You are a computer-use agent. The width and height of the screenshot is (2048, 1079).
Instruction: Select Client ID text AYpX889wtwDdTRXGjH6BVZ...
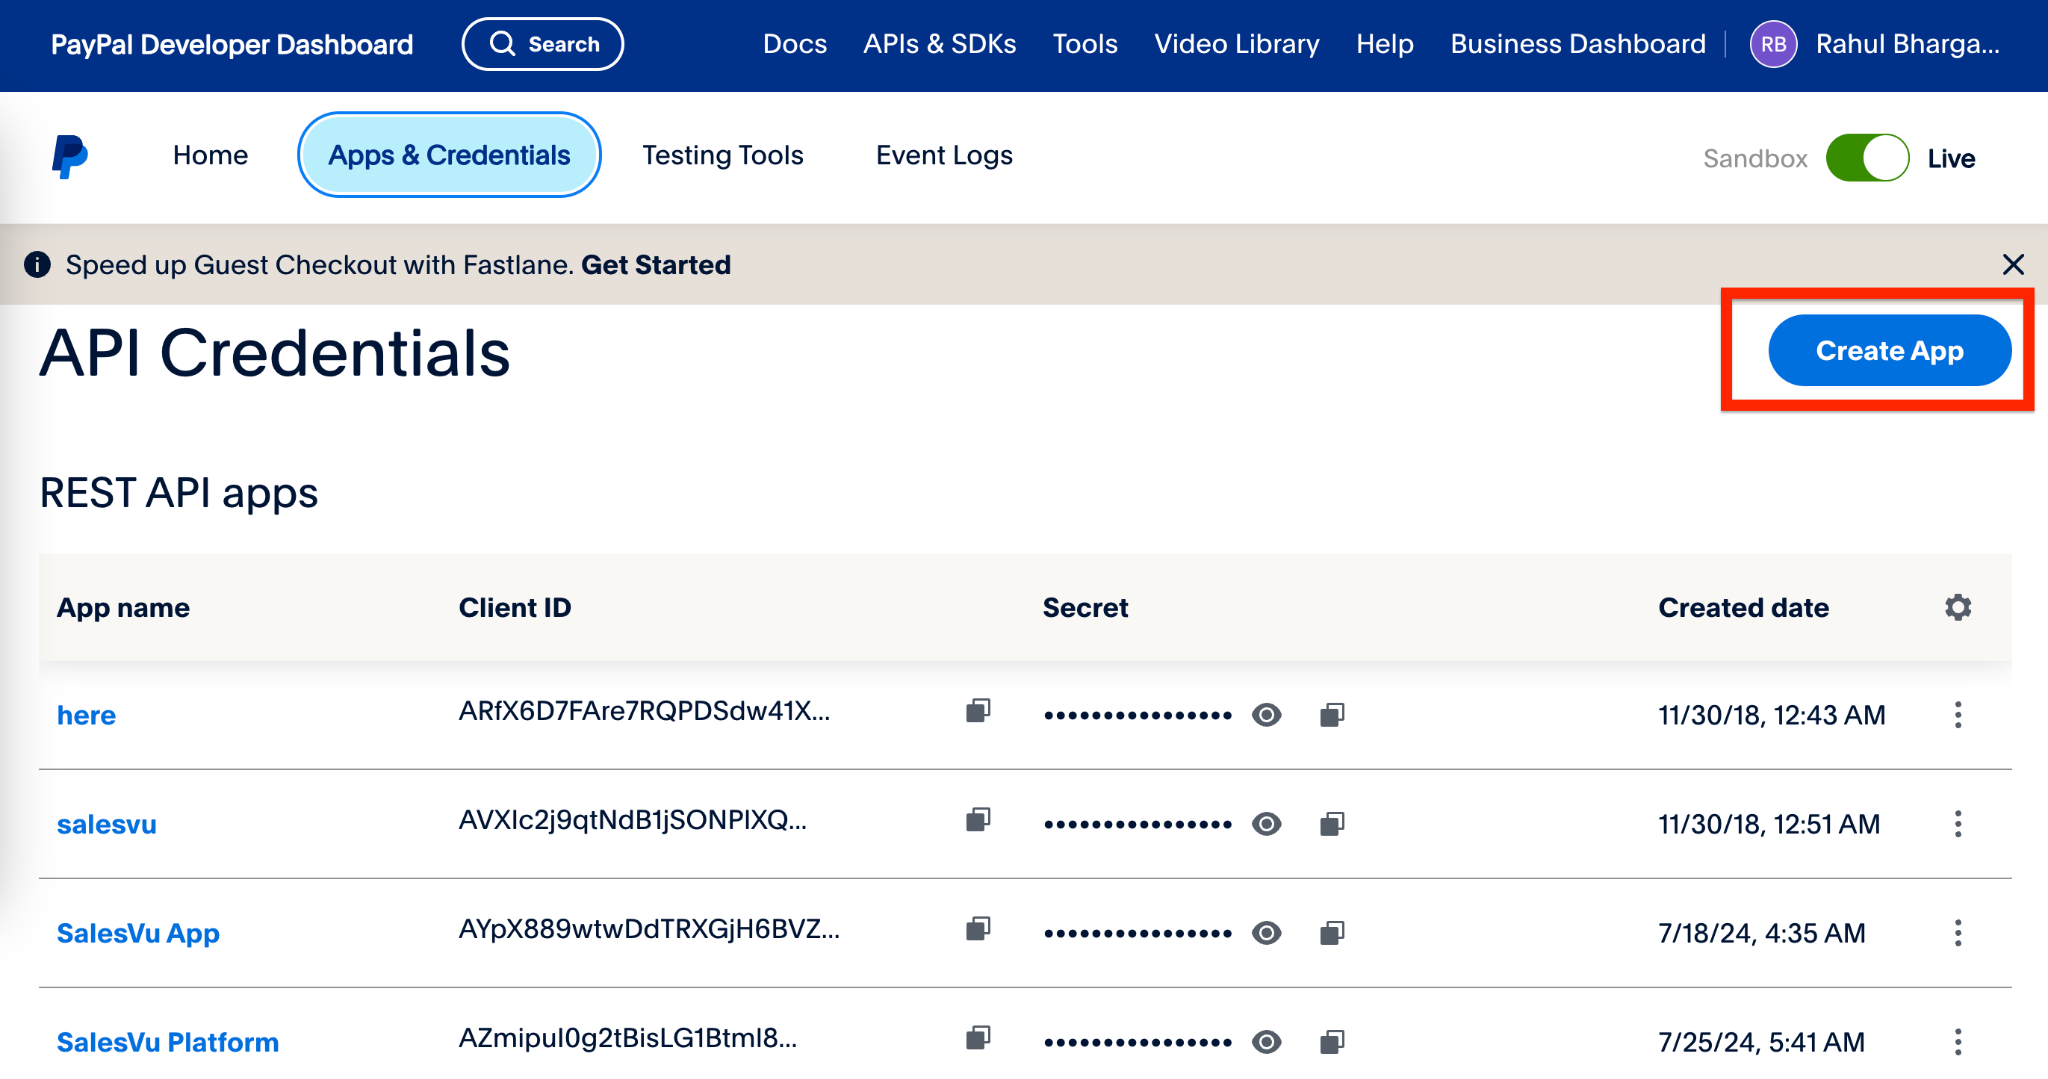649,929
